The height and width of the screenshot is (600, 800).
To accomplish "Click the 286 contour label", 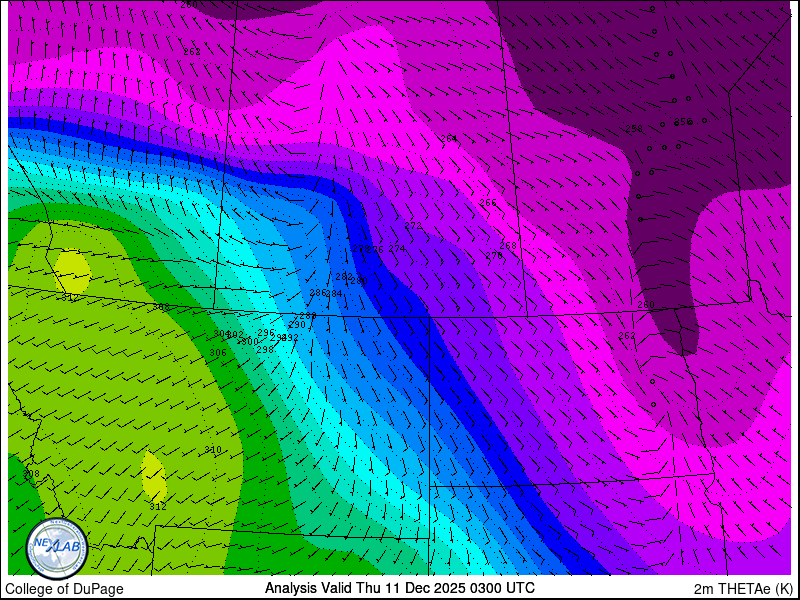I will pyautogui.click(x=317, y=293).
